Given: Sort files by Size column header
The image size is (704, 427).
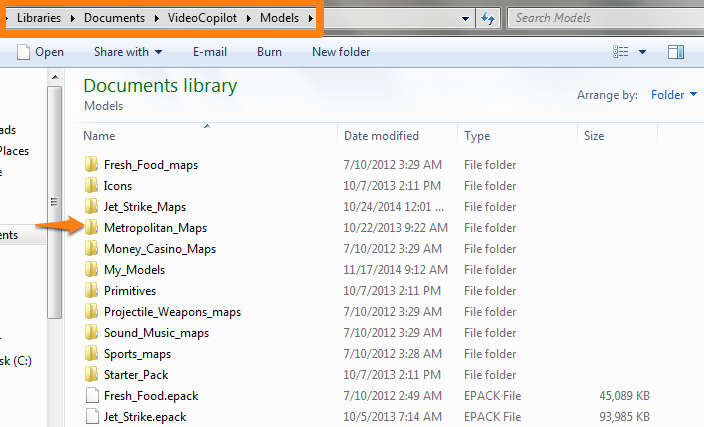Looking at the screenshot, I should 594,136.
